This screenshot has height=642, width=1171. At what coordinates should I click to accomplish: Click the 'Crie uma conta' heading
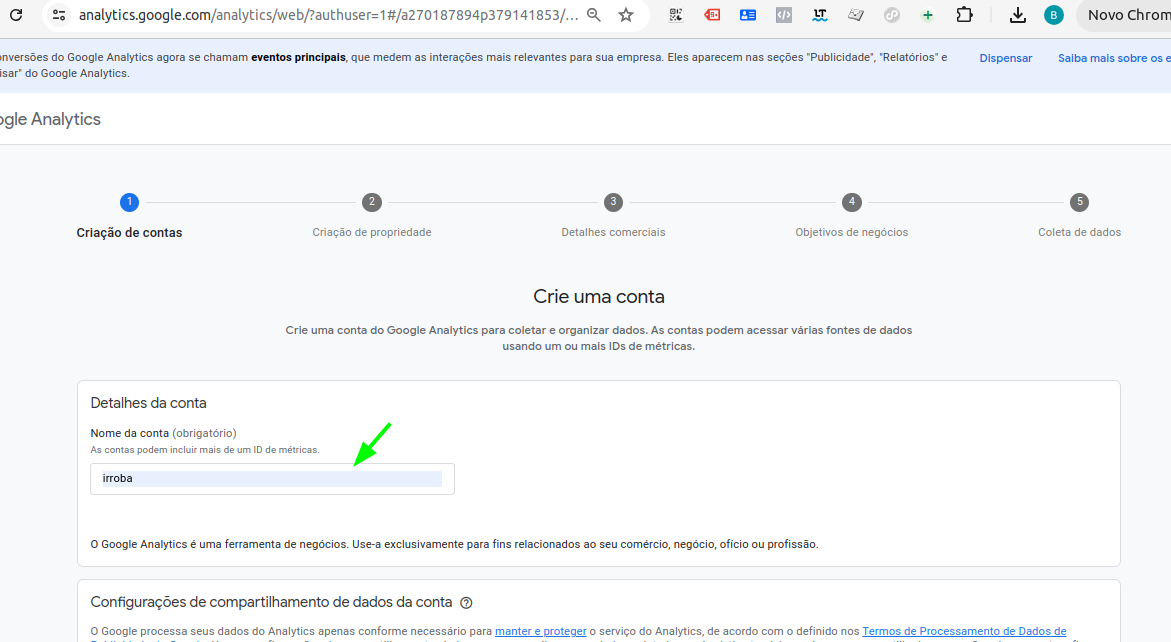[599, 296]
